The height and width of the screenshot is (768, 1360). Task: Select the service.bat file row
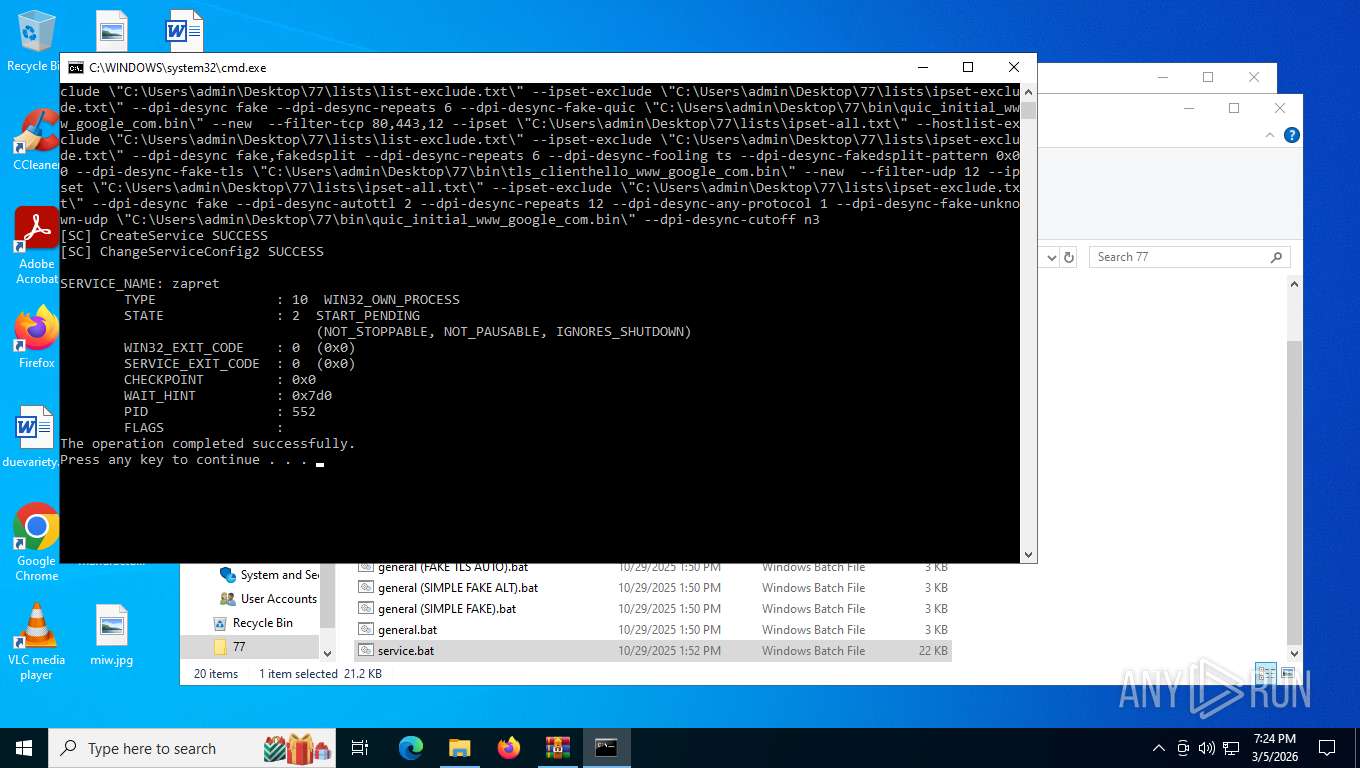coord(652,651)
